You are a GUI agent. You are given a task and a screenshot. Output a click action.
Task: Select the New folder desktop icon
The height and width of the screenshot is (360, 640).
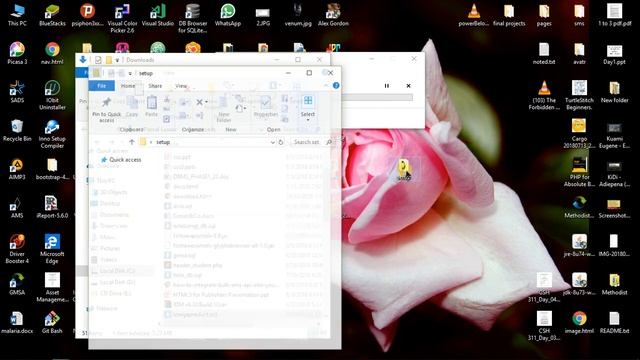(x=614, y=92)
